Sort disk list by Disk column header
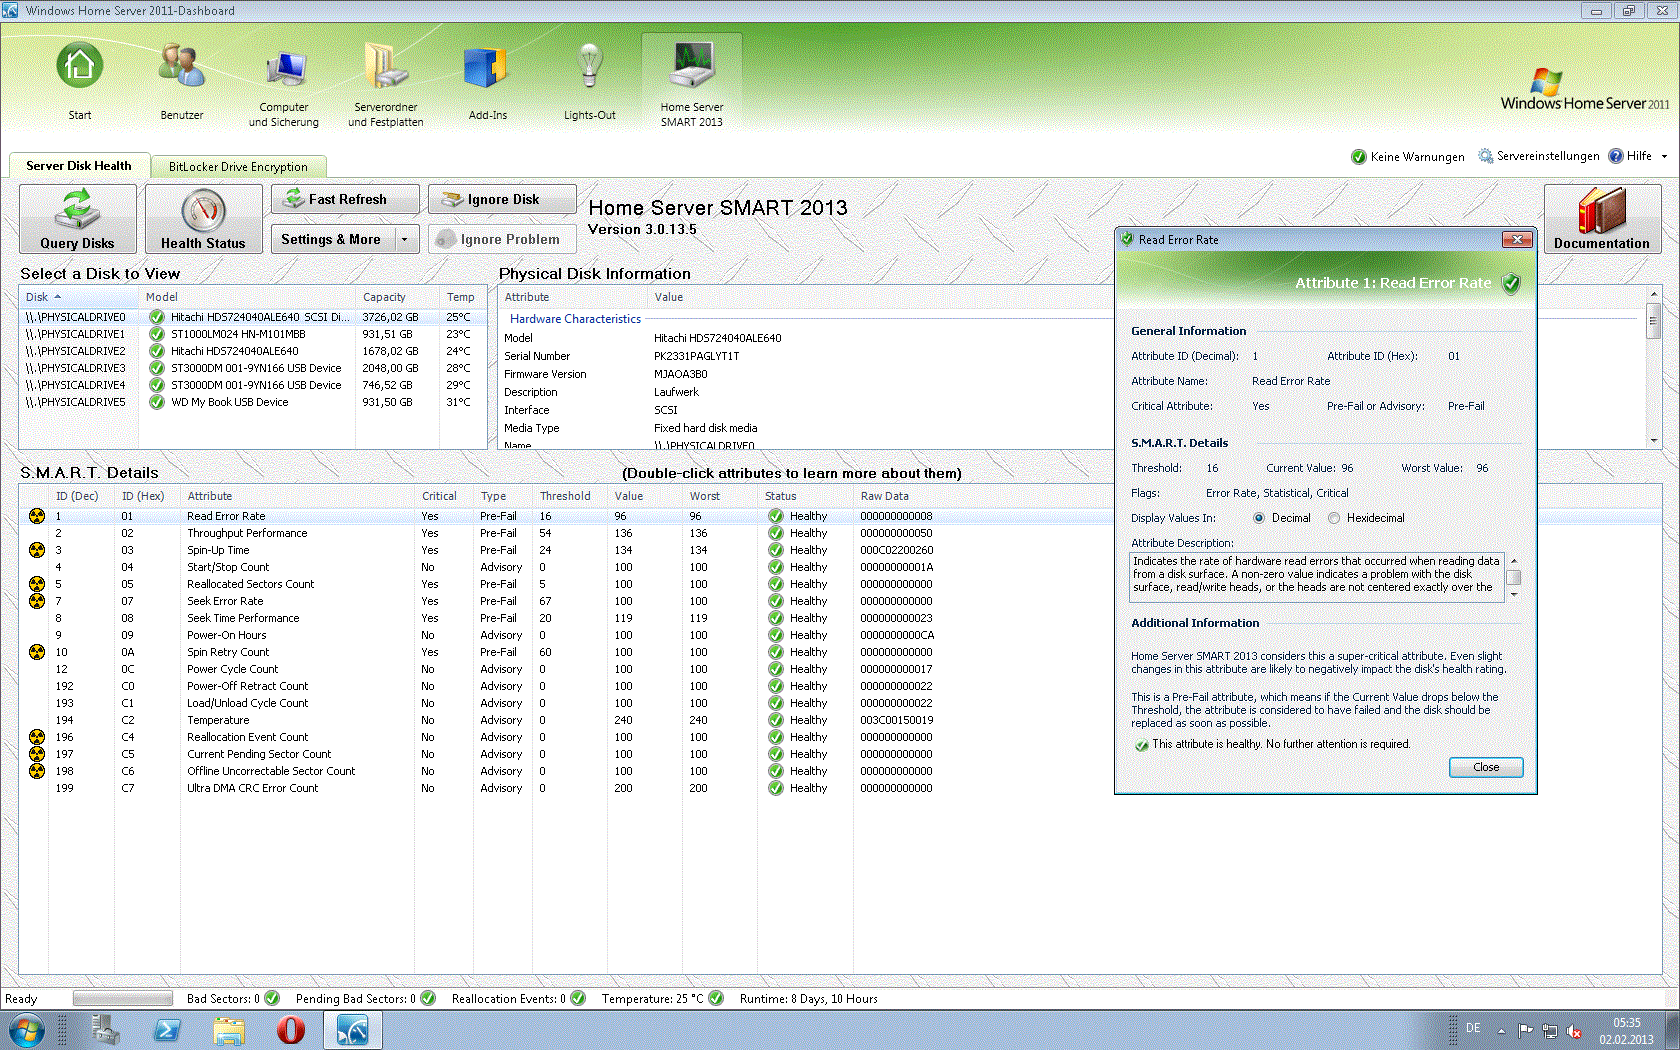Viewport: 1680px width, 1050px height. click(79, 297)
